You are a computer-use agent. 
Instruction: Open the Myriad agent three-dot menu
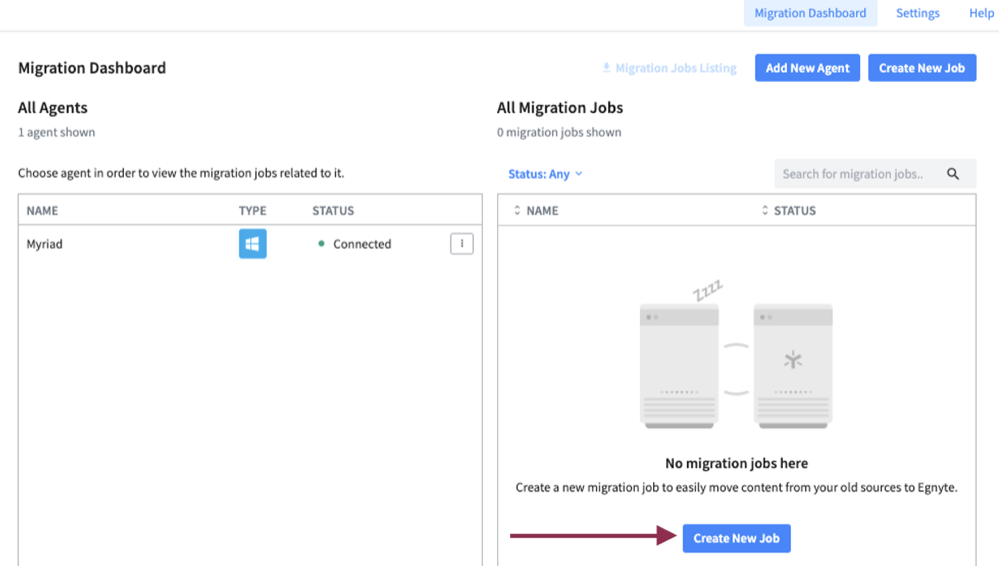coord(462,243)
